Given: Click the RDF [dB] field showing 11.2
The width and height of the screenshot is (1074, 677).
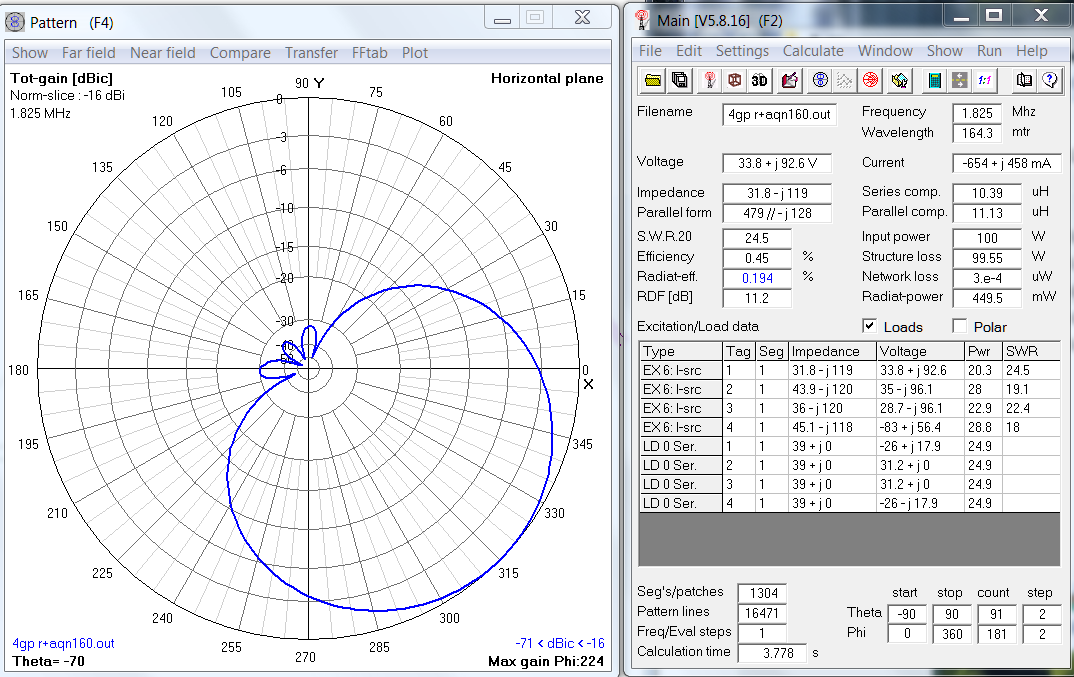Looking at the screenshot, I should tap(757, 298).
